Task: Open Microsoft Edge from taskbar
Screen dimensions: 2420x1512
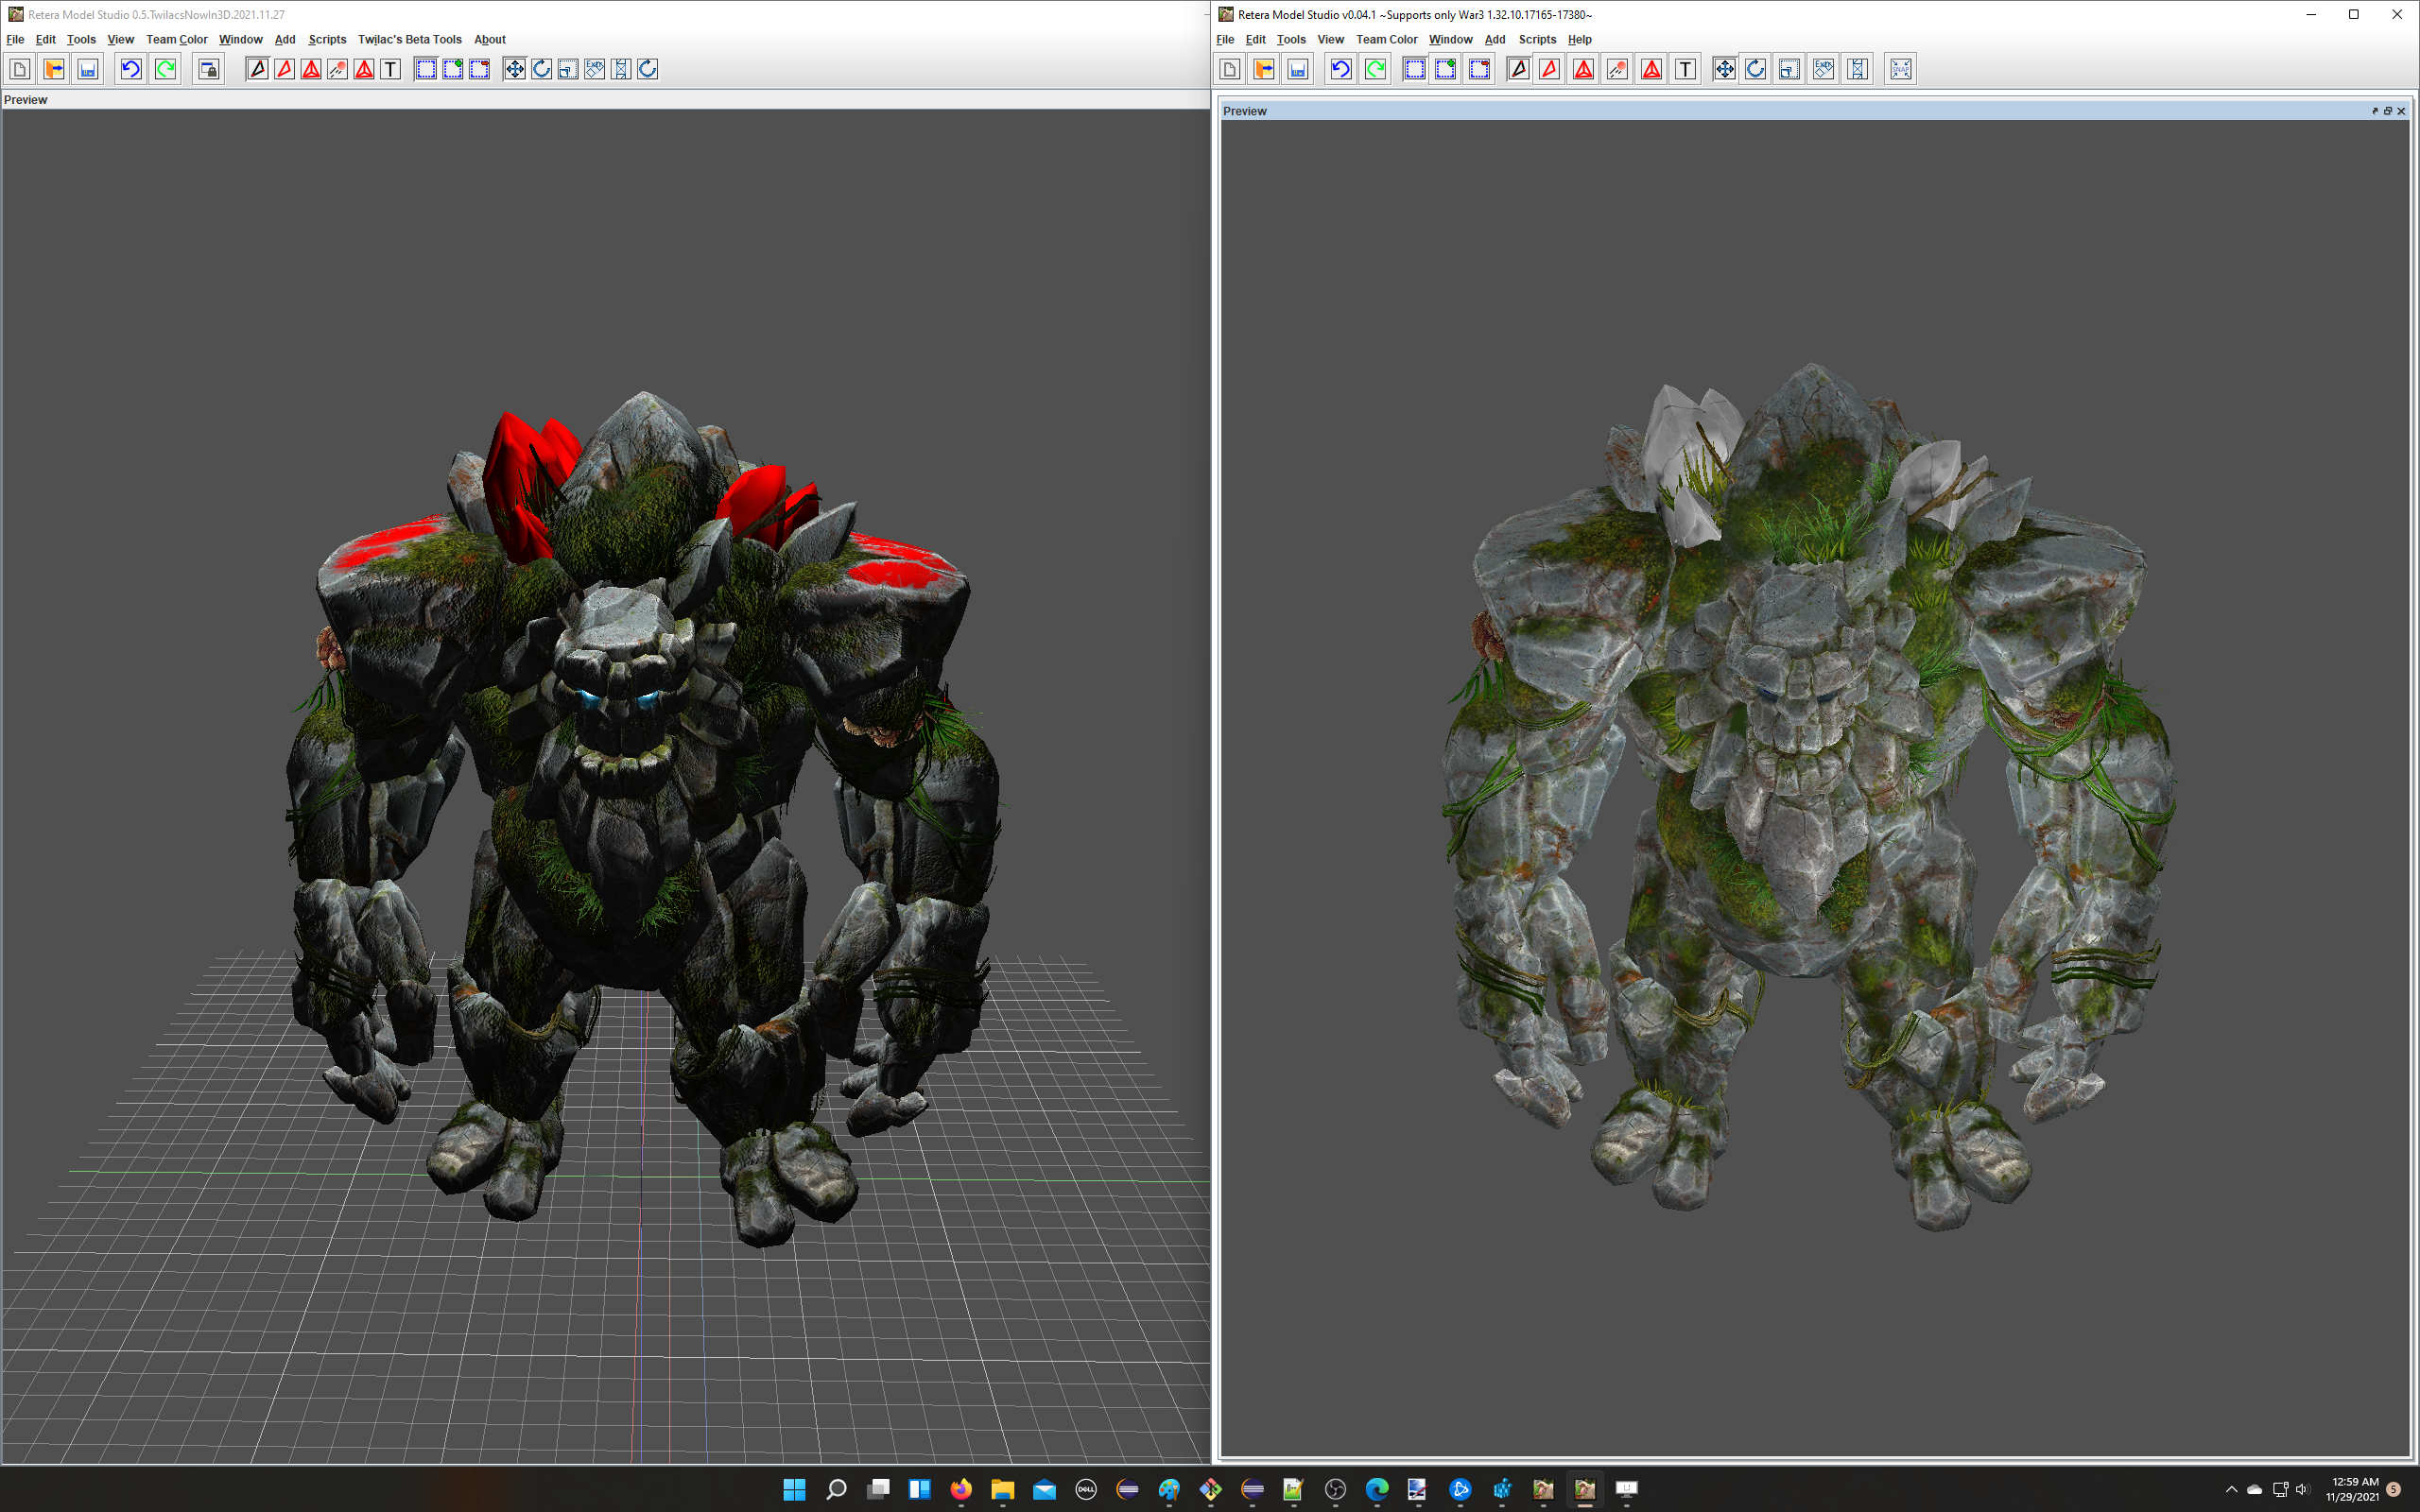Action: [x=1377, y=1490]
